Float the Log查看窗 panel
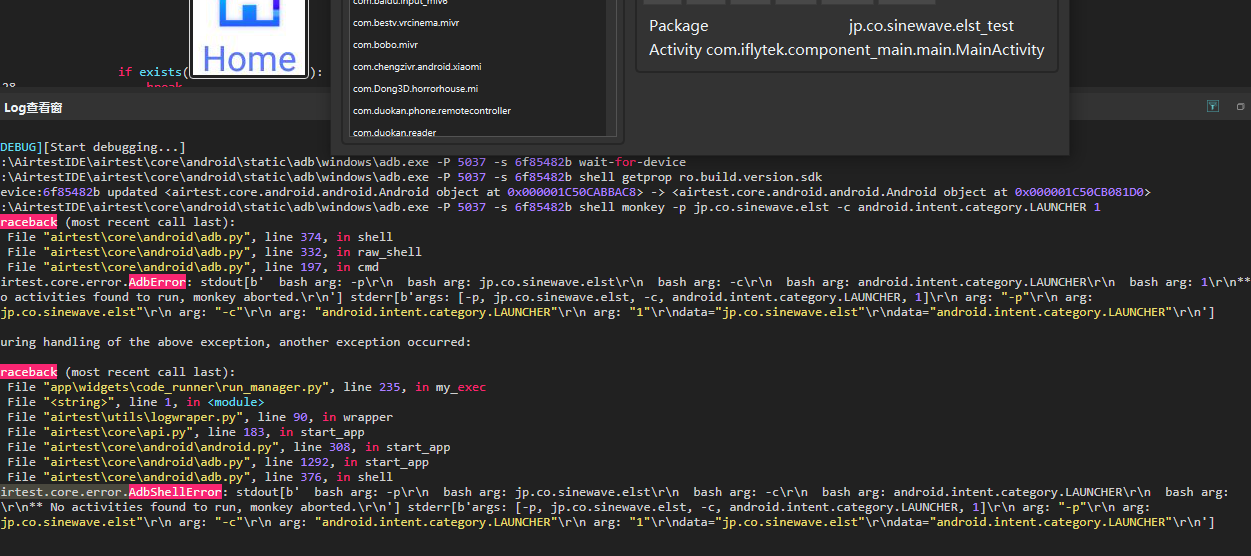Image resolution: width=1251 pixels, height=556 pixels. tap(1241, 106)
